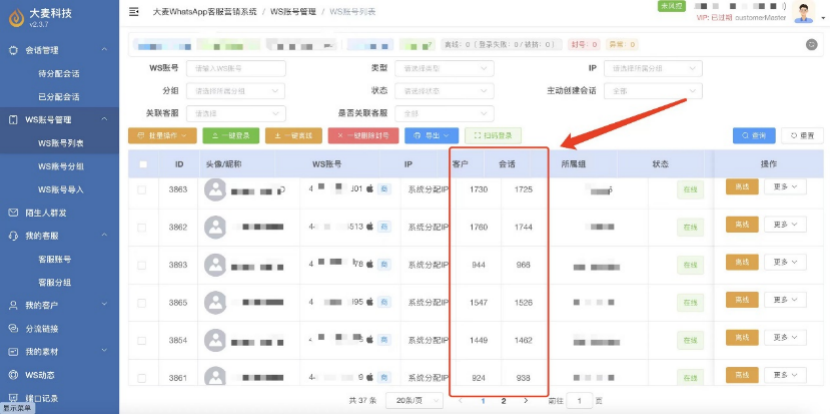Open 分流链接 via its link icon
Screen dimensions: 832x414
14,329
